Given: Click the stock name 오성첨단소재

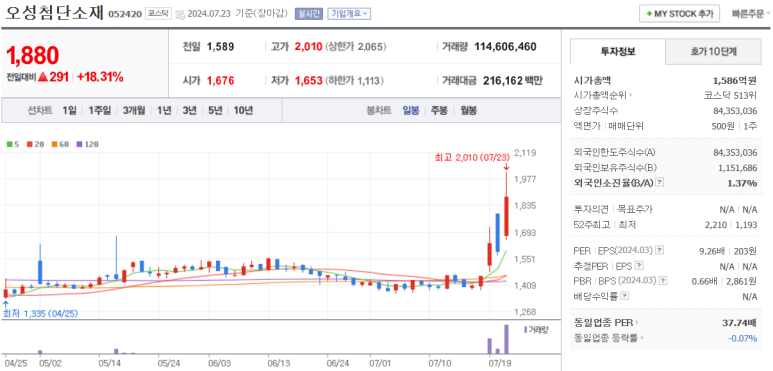Looking at the screenshot, I should pos(55,13).
